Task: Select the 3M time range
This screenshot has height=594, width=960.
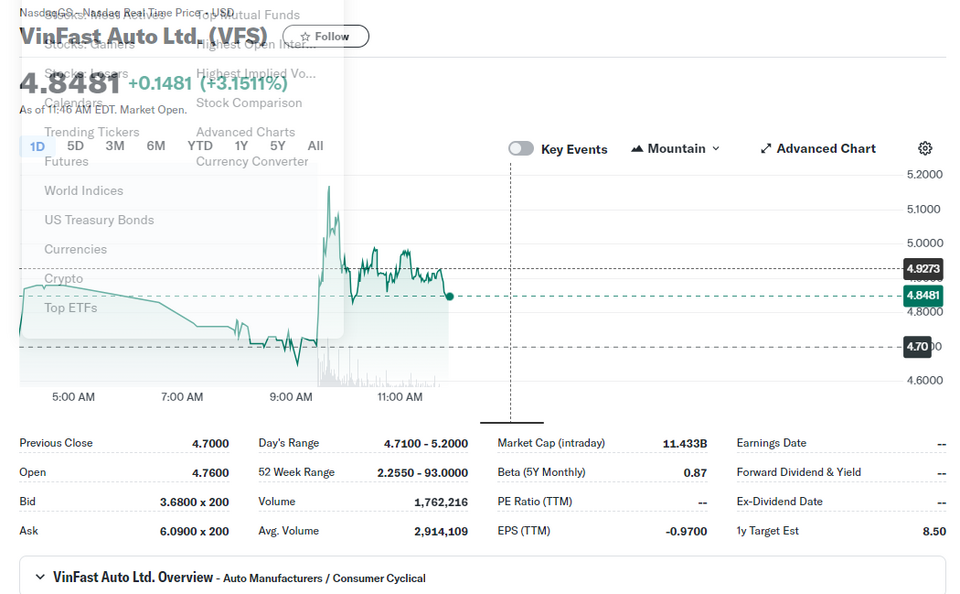Action: pos(114,146)
